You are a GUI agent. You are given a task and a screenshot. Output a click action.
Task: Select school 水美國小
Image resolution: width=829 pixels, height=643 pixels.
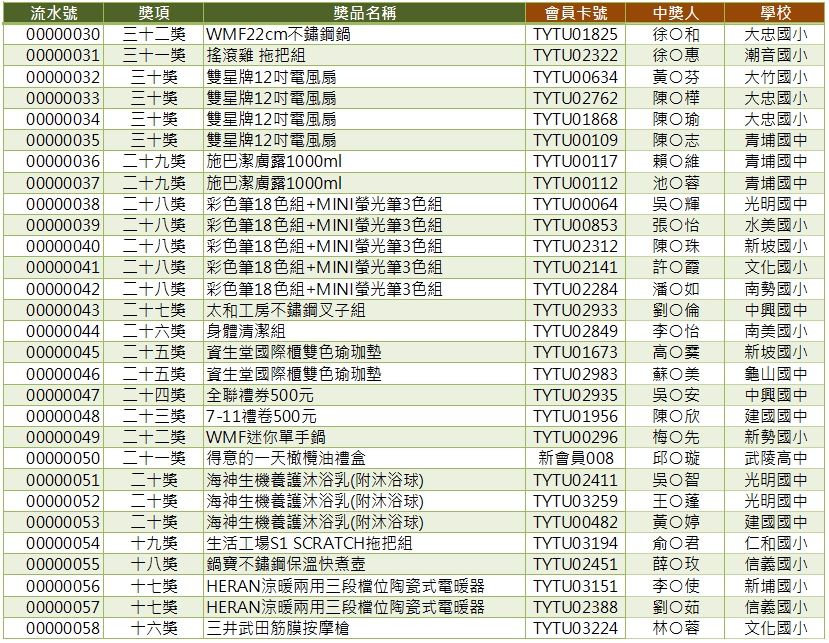tap(776, 226)
